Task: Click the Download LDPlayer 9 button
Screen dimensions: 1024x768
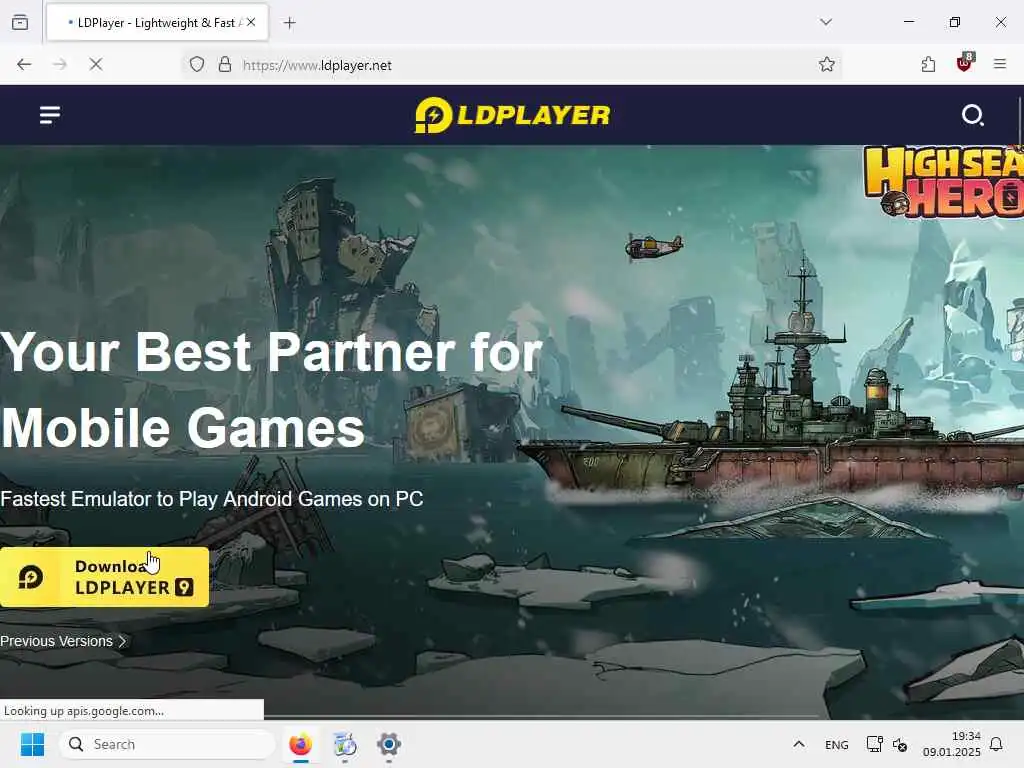Action: [x=104, y=577]
